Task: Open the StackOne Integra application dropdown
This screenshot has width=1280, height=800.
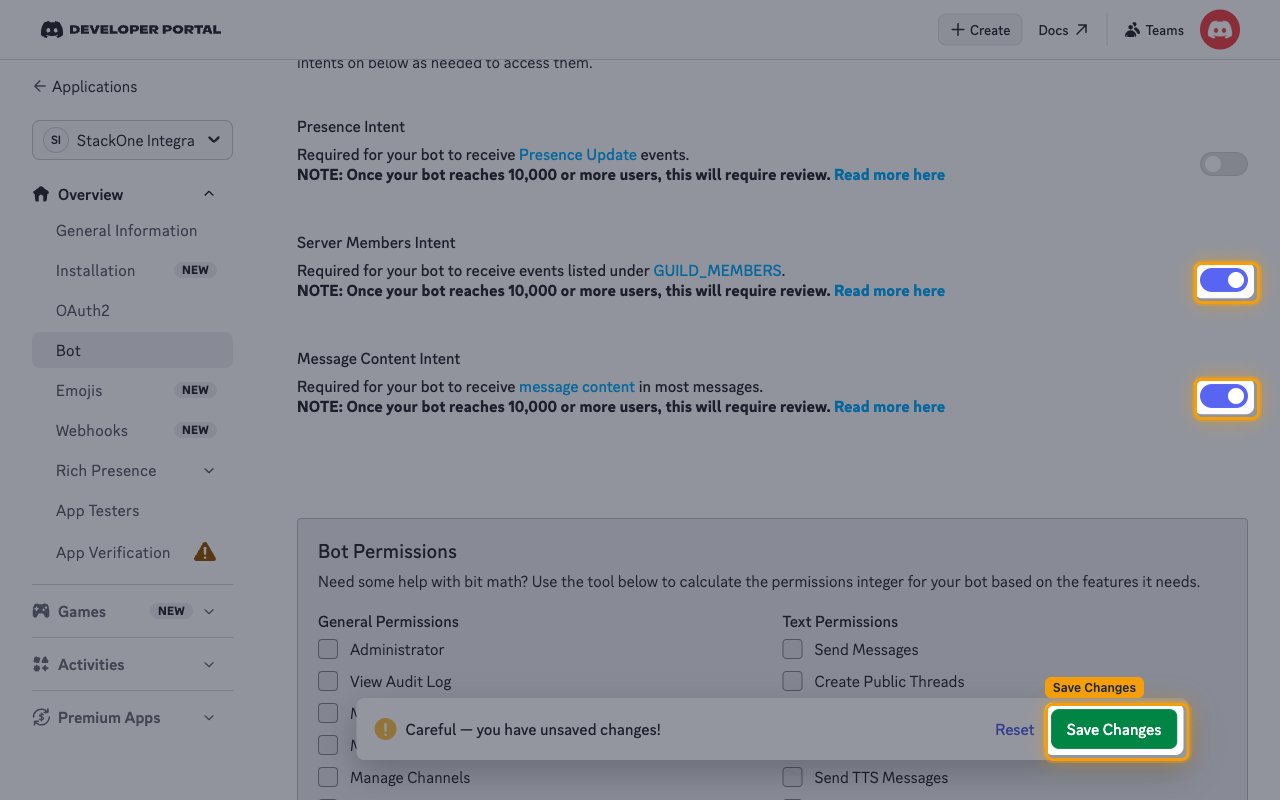Action: tap(132, 140)
